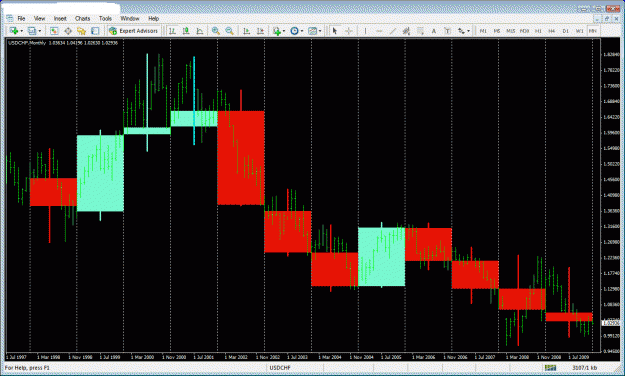Expand the Periods dropdown arrow

pos(302,31)
